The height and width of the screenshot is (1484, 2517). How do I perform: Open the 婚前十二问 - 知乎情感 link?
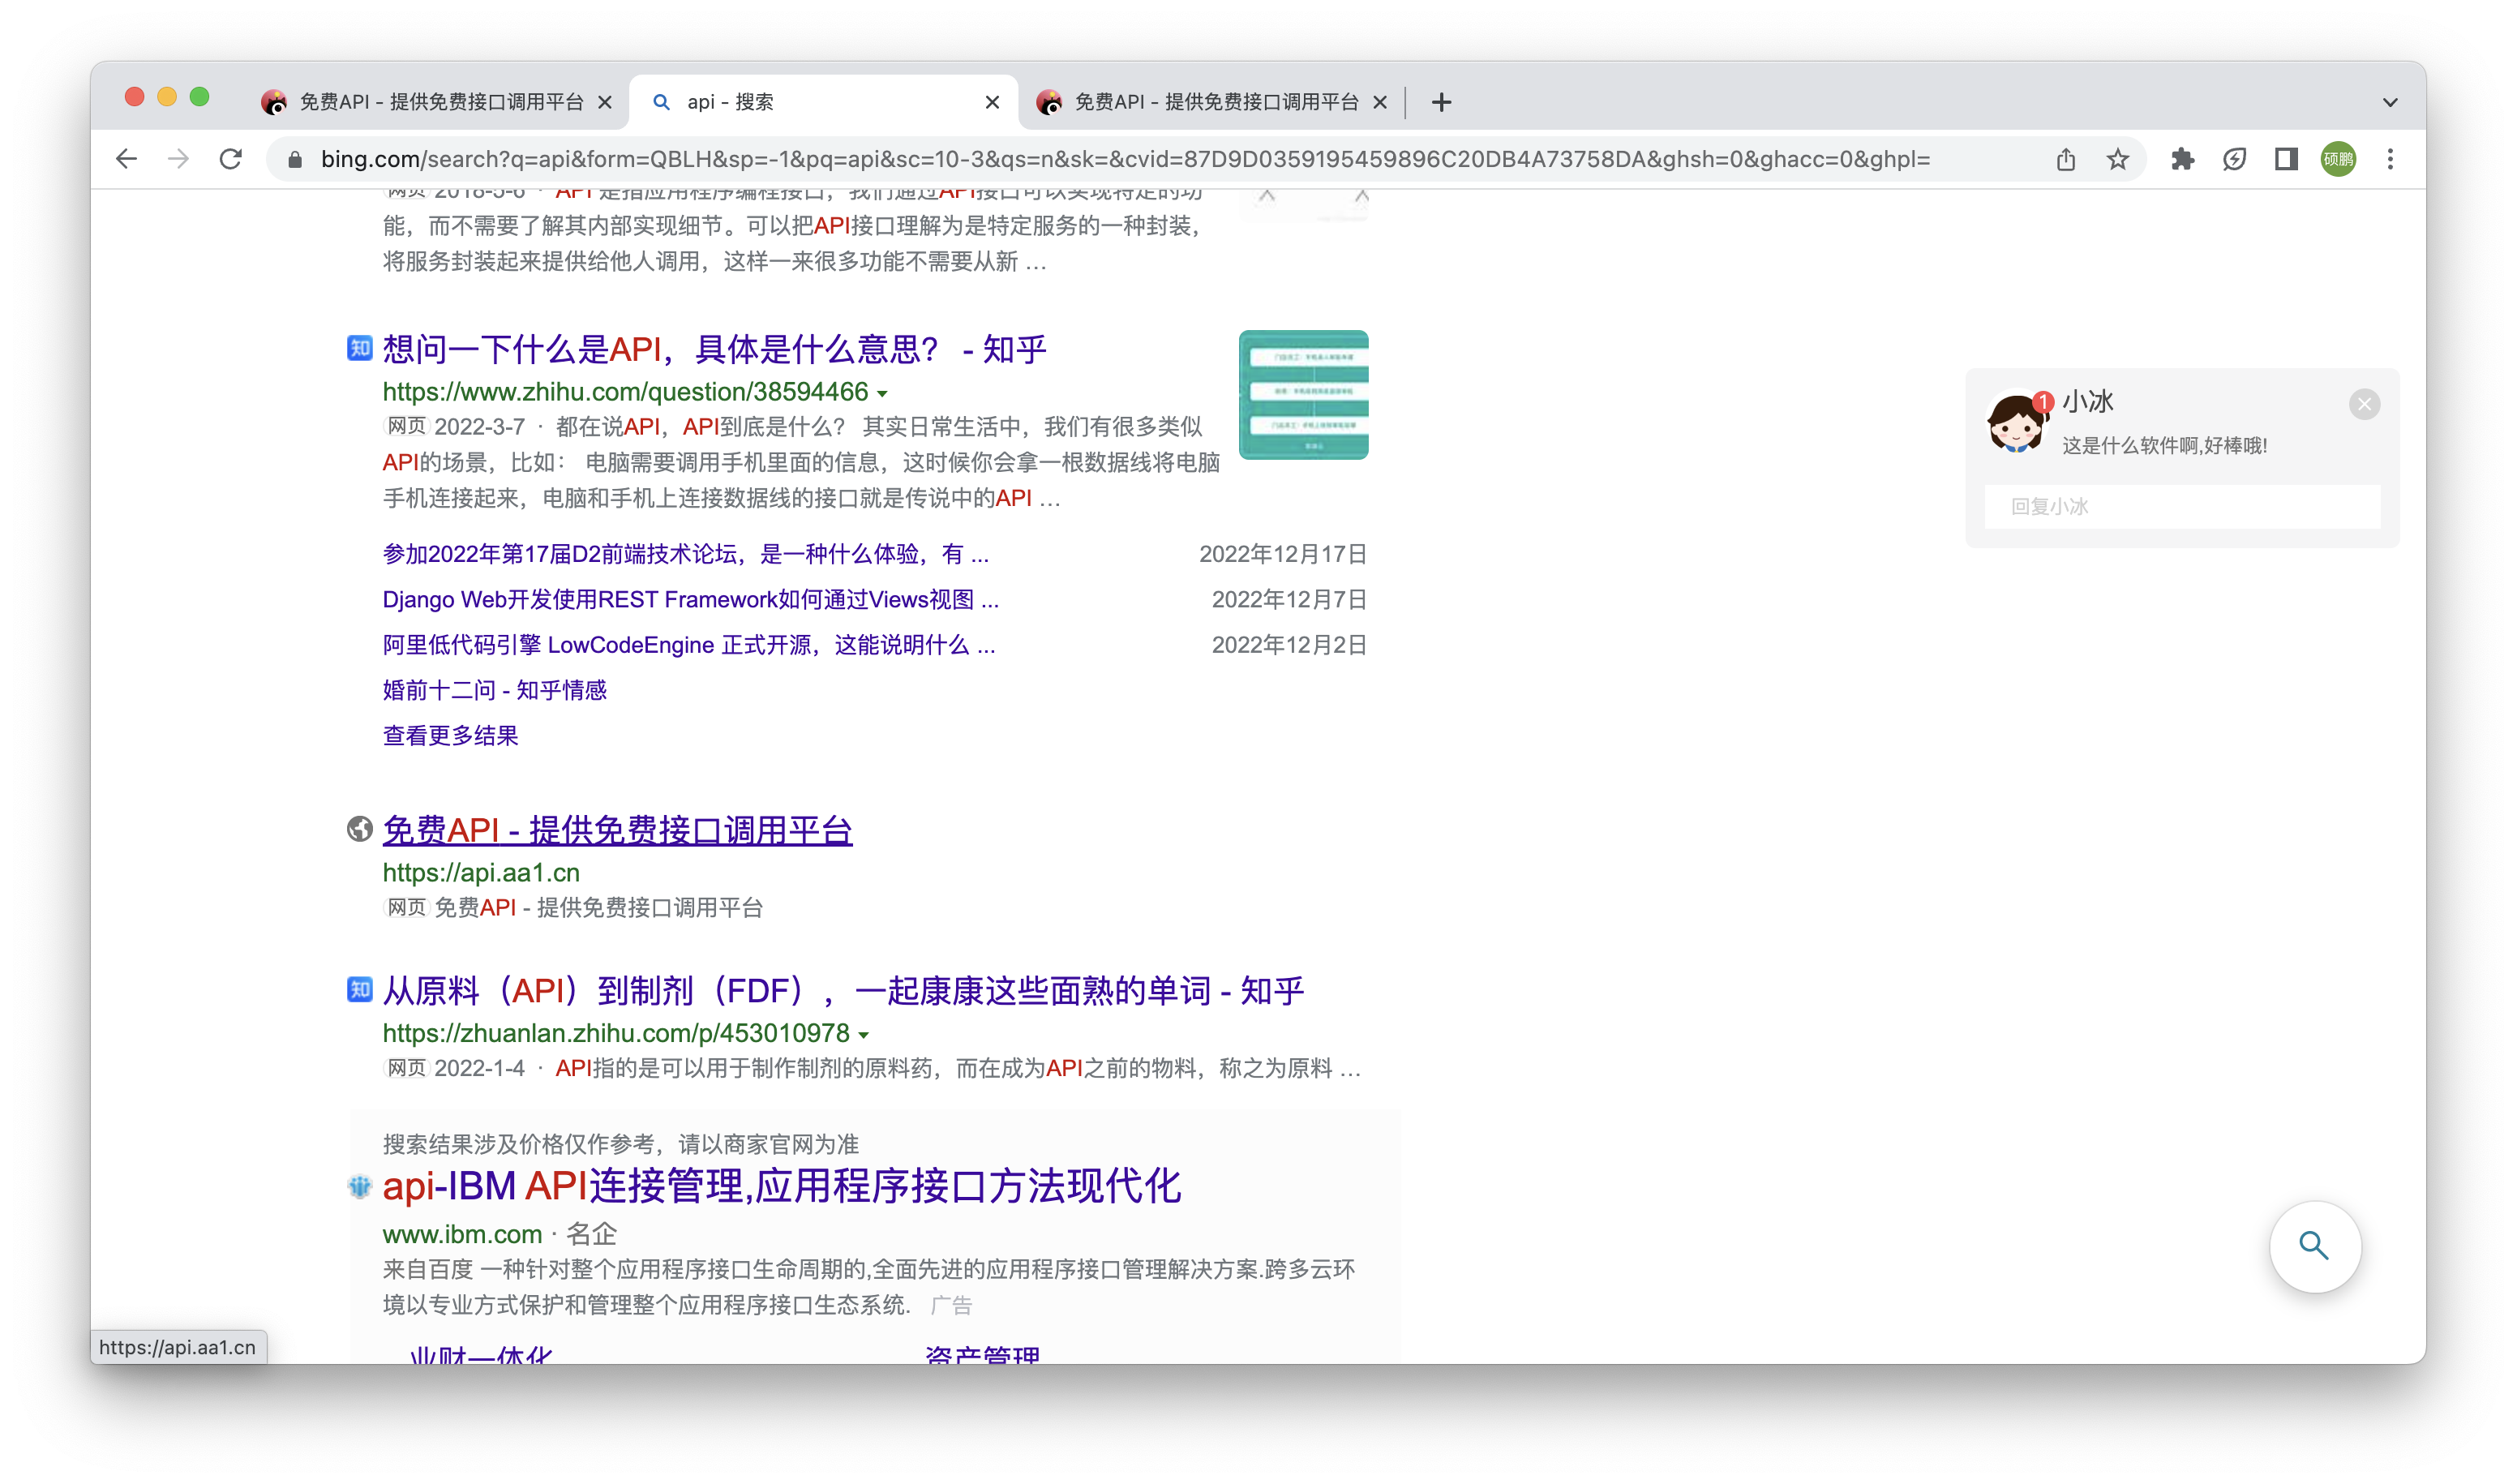point(494,690)
